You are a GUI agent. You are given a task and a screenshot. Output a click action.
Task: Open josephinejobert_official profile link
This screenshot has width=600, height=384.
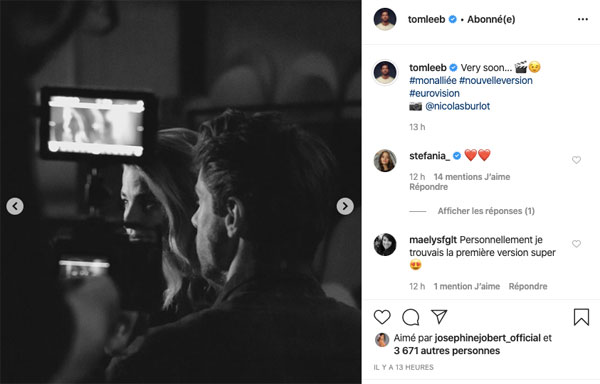pyautogui.click(x=488, y=338)
